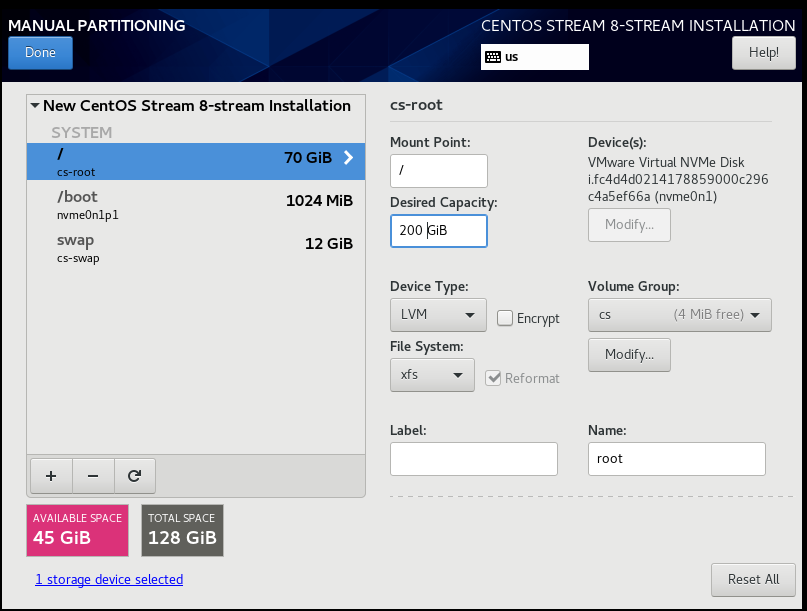Click the us keyboard layout indicator

[x=535, y=57]
